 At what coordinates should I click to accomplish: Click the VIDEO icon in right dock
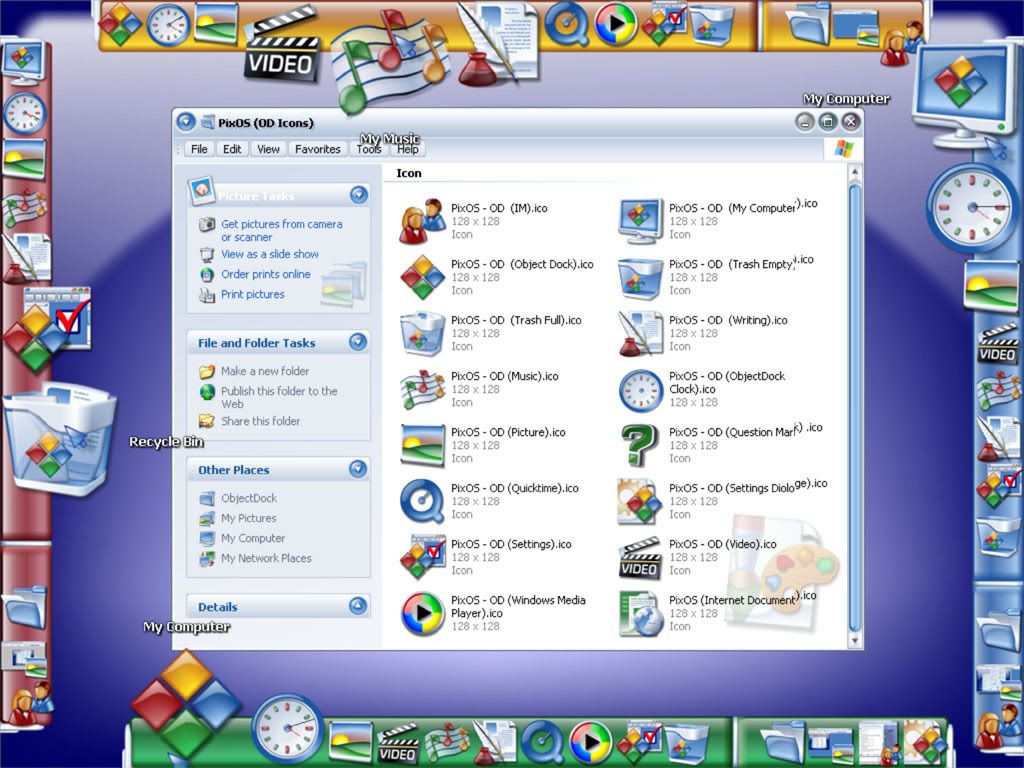coord(997,342)
